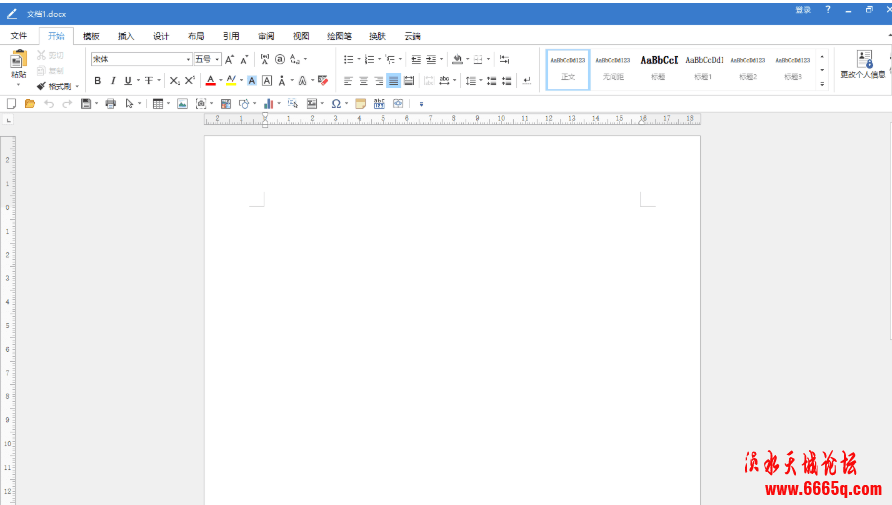Expand the styles gallery more arrow
Viewport: 892px width, 505px height.
[822, 84]
